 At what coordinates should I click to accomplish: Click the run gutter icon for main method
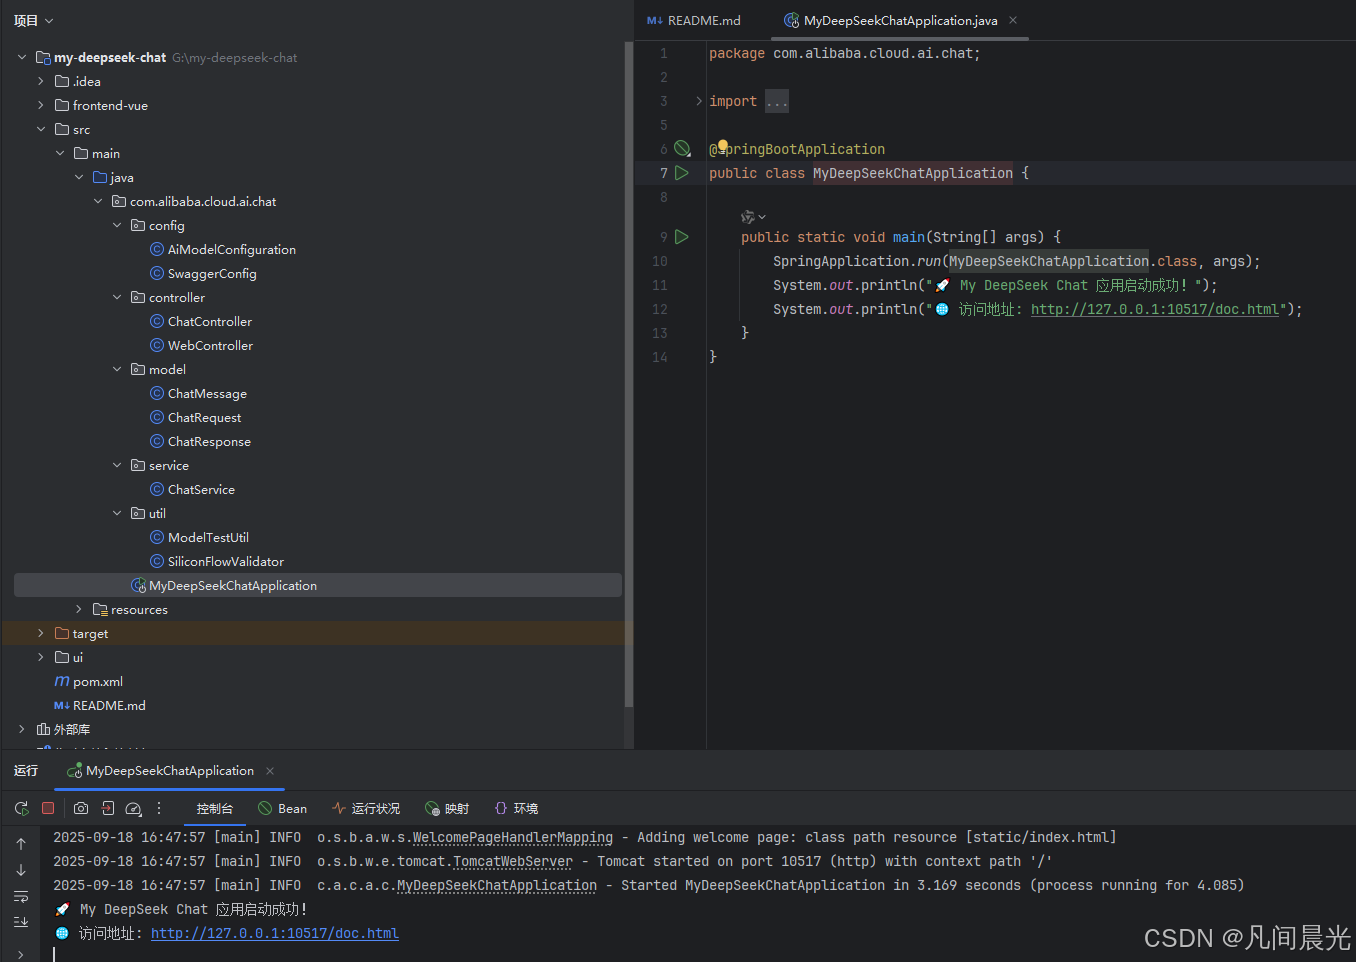click(682, 237)
